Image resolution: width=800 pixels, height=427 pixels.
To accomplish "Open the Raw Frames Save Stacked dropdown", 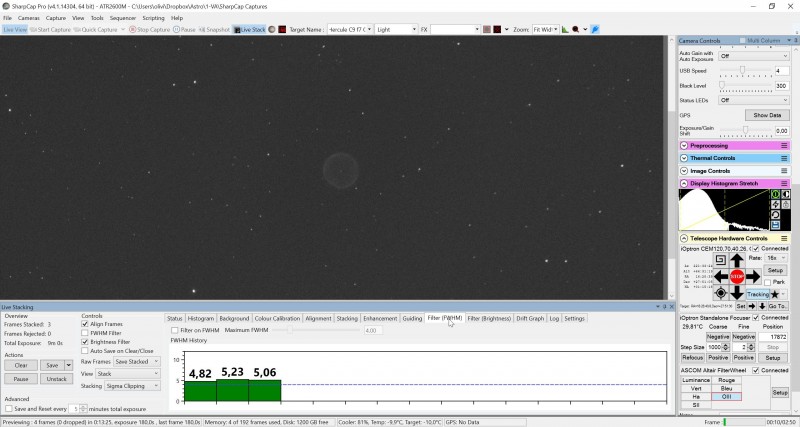I will (x=137, y=362).
